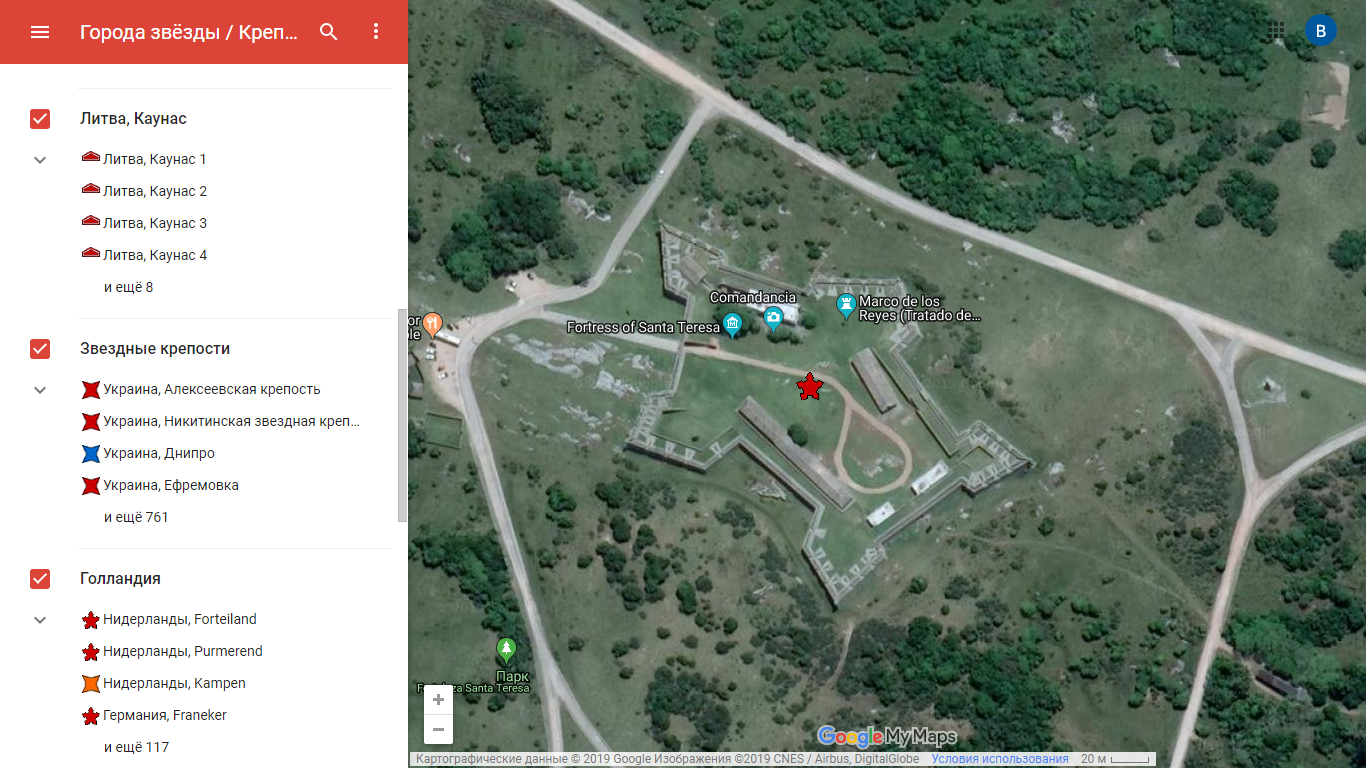Click the search magnifier icon
Image resolution: width=1366 pixels, height=768 pixels.
tap(329, 32)
